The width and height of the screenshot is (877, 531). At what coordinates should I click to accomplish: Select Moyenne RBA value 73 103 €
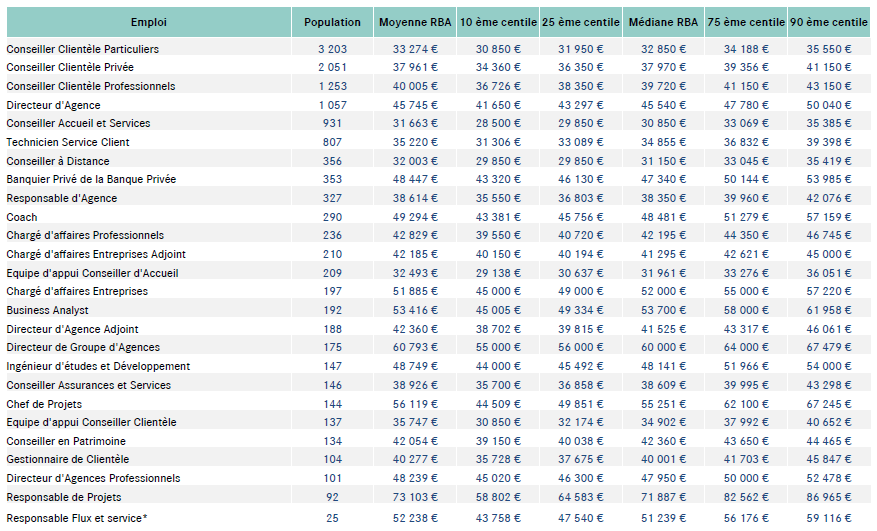pos(414,497)
